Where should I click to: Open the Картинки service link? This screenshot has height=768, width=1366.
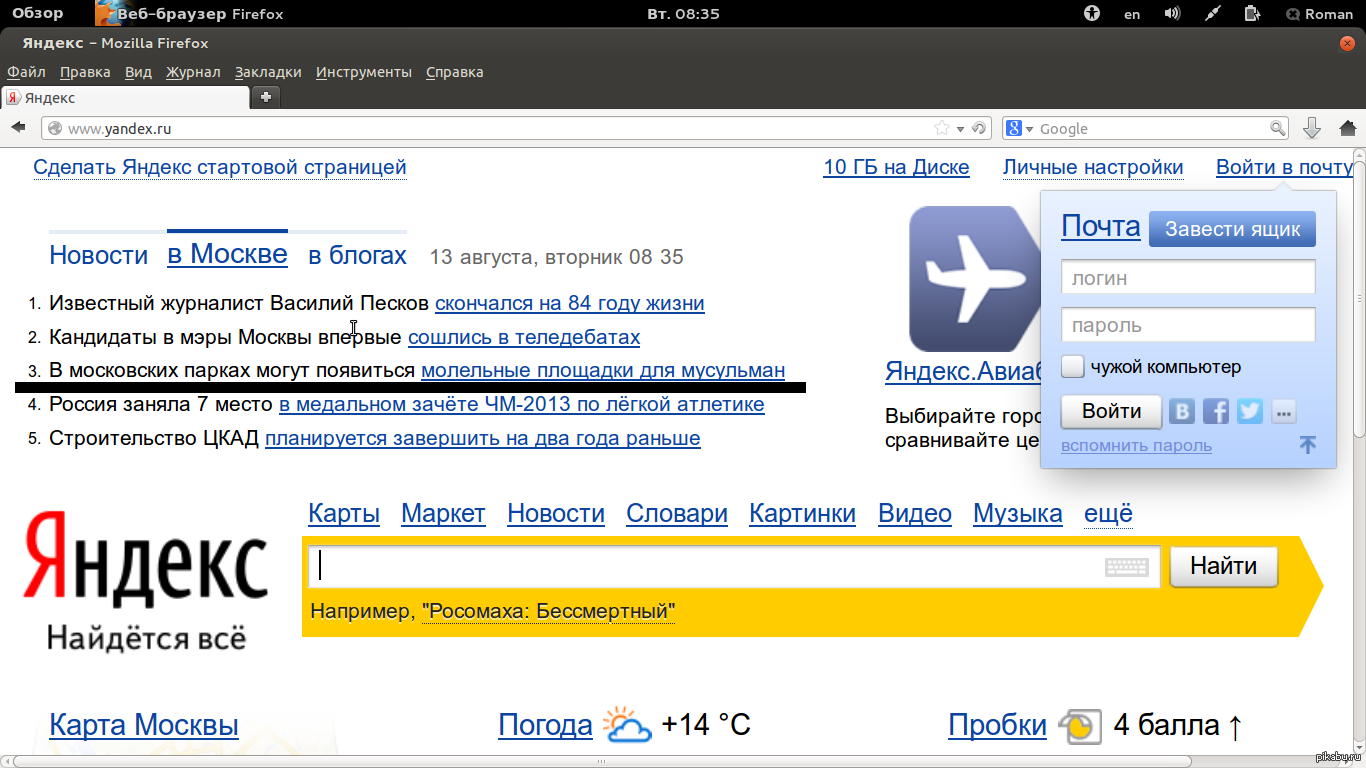pos(803,514)
